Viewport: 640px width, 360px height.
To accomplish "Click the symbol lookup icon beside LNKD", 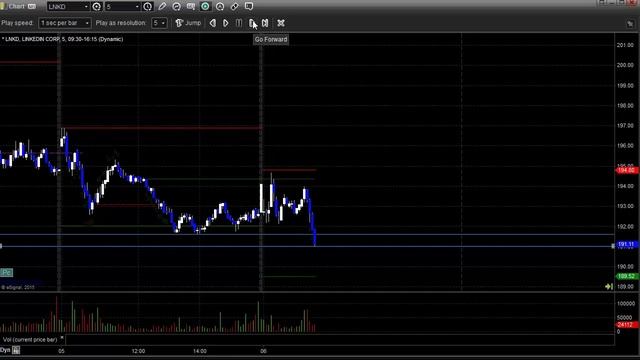I will pyautogui.click(x=97, y=7).
